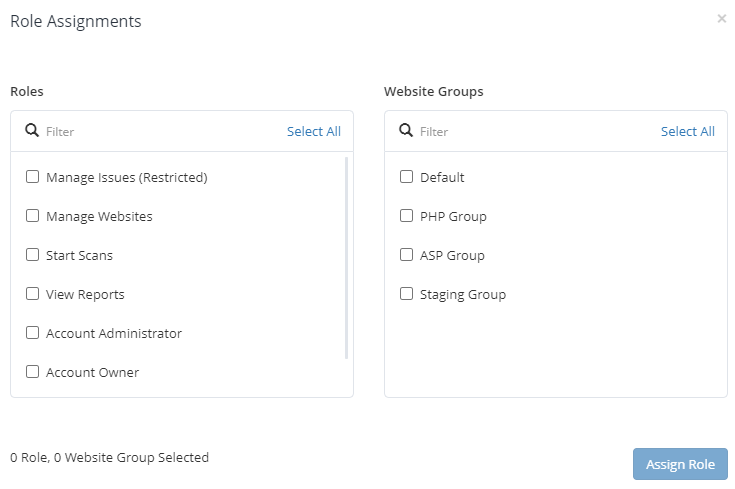Viewport: 735px width, 489px height.
Task: Toggle the Account Owner role checkbox
Action: (33, 372)
